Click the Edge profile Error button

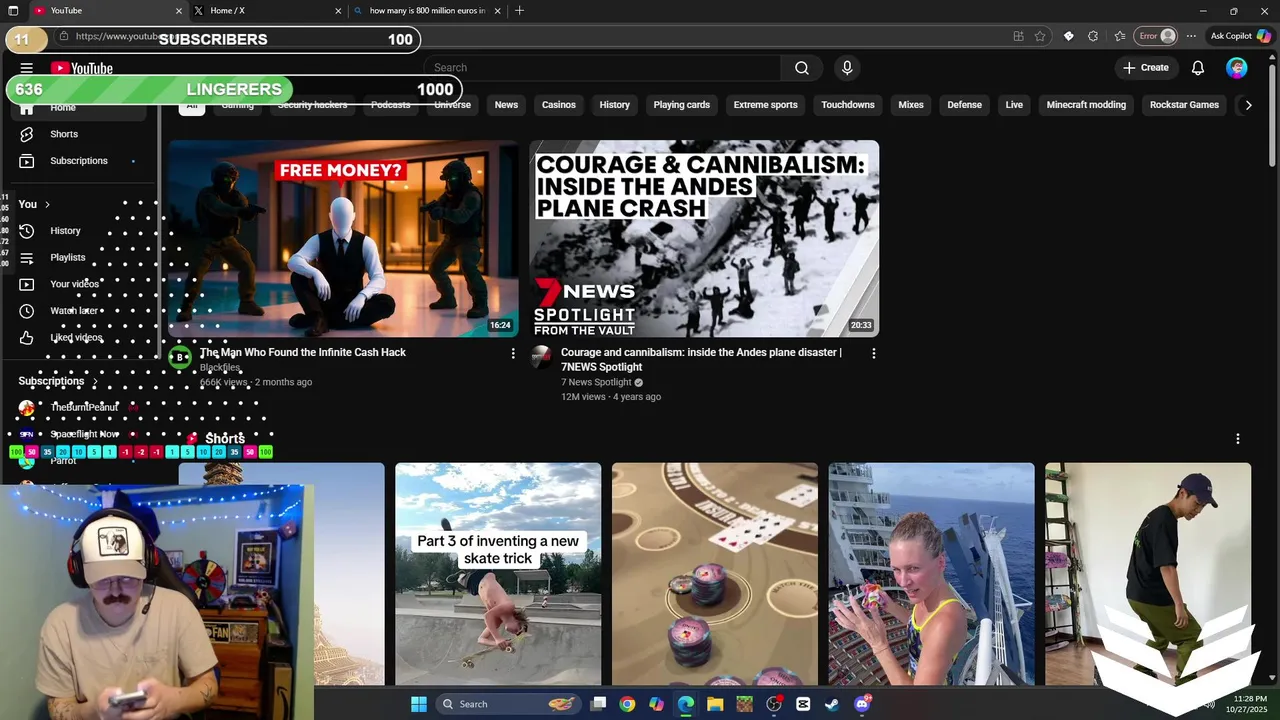click(1157, 36)
